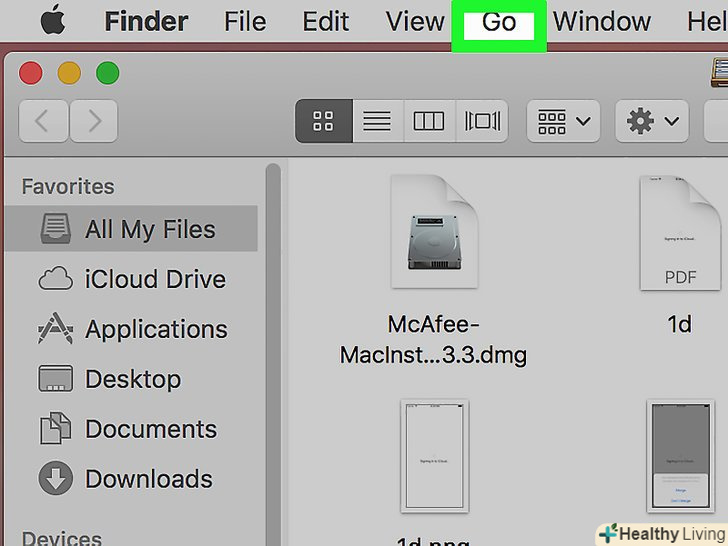Screen dimensions: 728x546
Task: Click the Applications icon
Action: (56, 328)
